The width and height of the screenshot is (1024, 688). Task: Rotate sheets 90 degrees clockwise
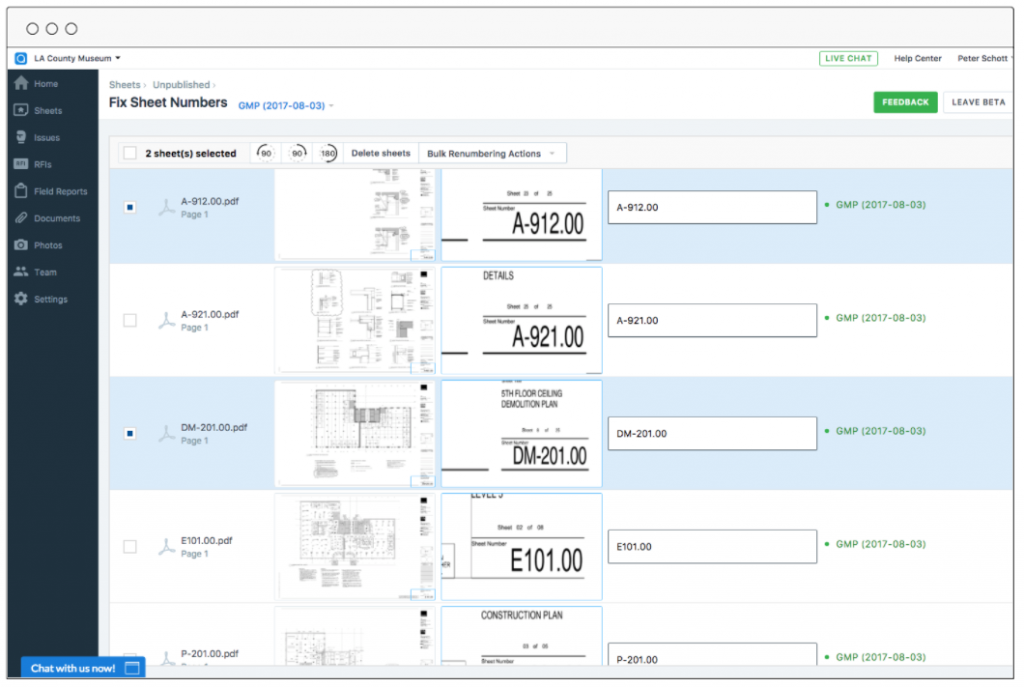tap(297, 153)
